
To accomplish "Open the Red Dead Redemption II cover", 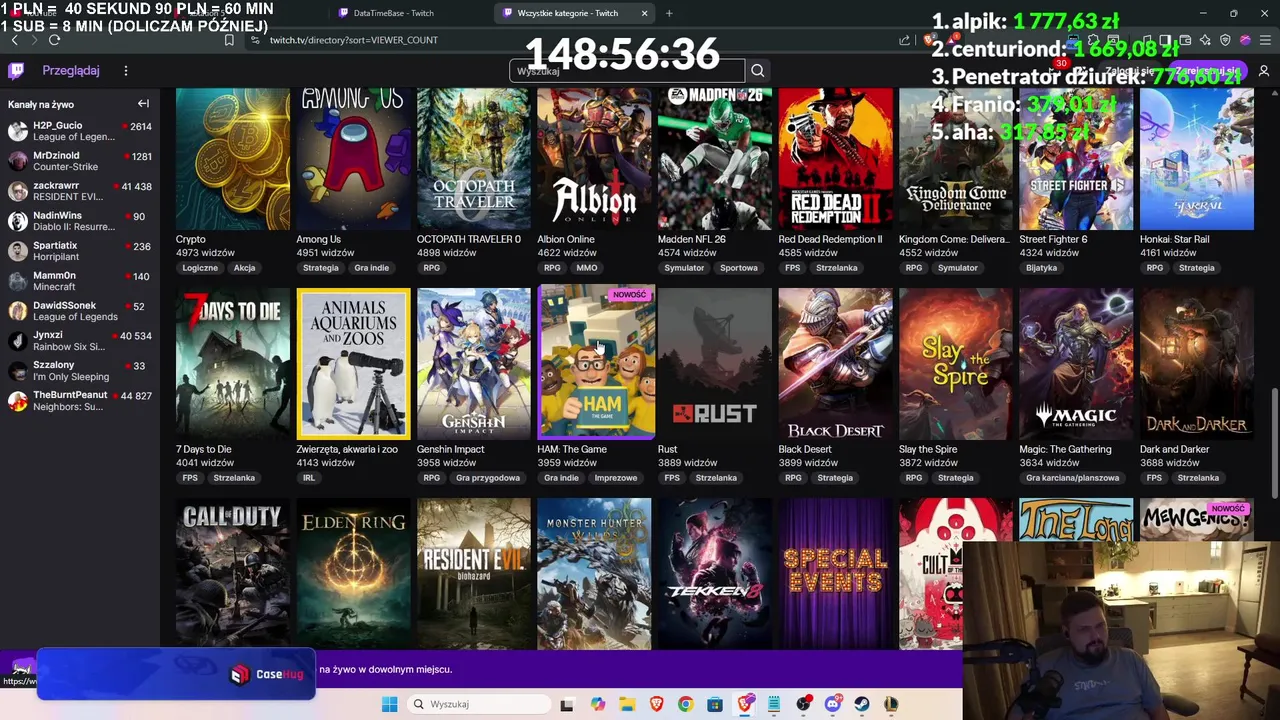I will coord(835,159).
